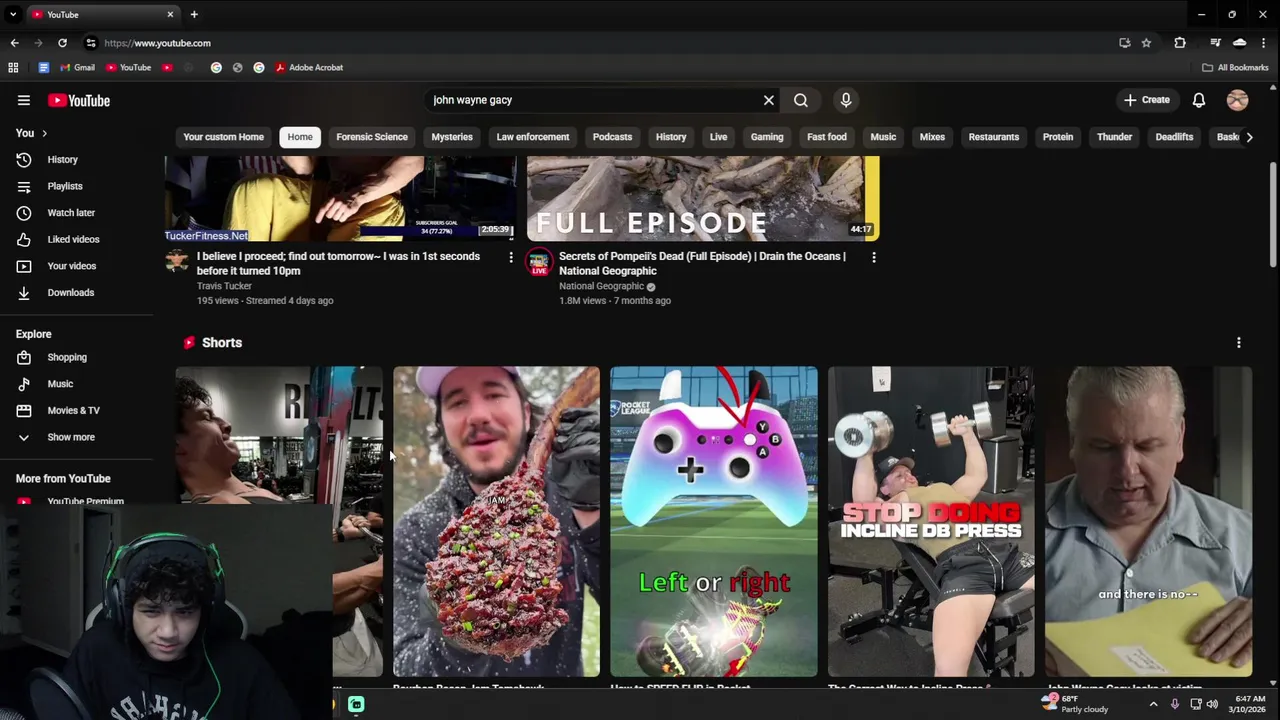This screenshot has width=1280, height=720.
Task: Open the Chrome apps grid shortcut
Action: coord(13,68)
